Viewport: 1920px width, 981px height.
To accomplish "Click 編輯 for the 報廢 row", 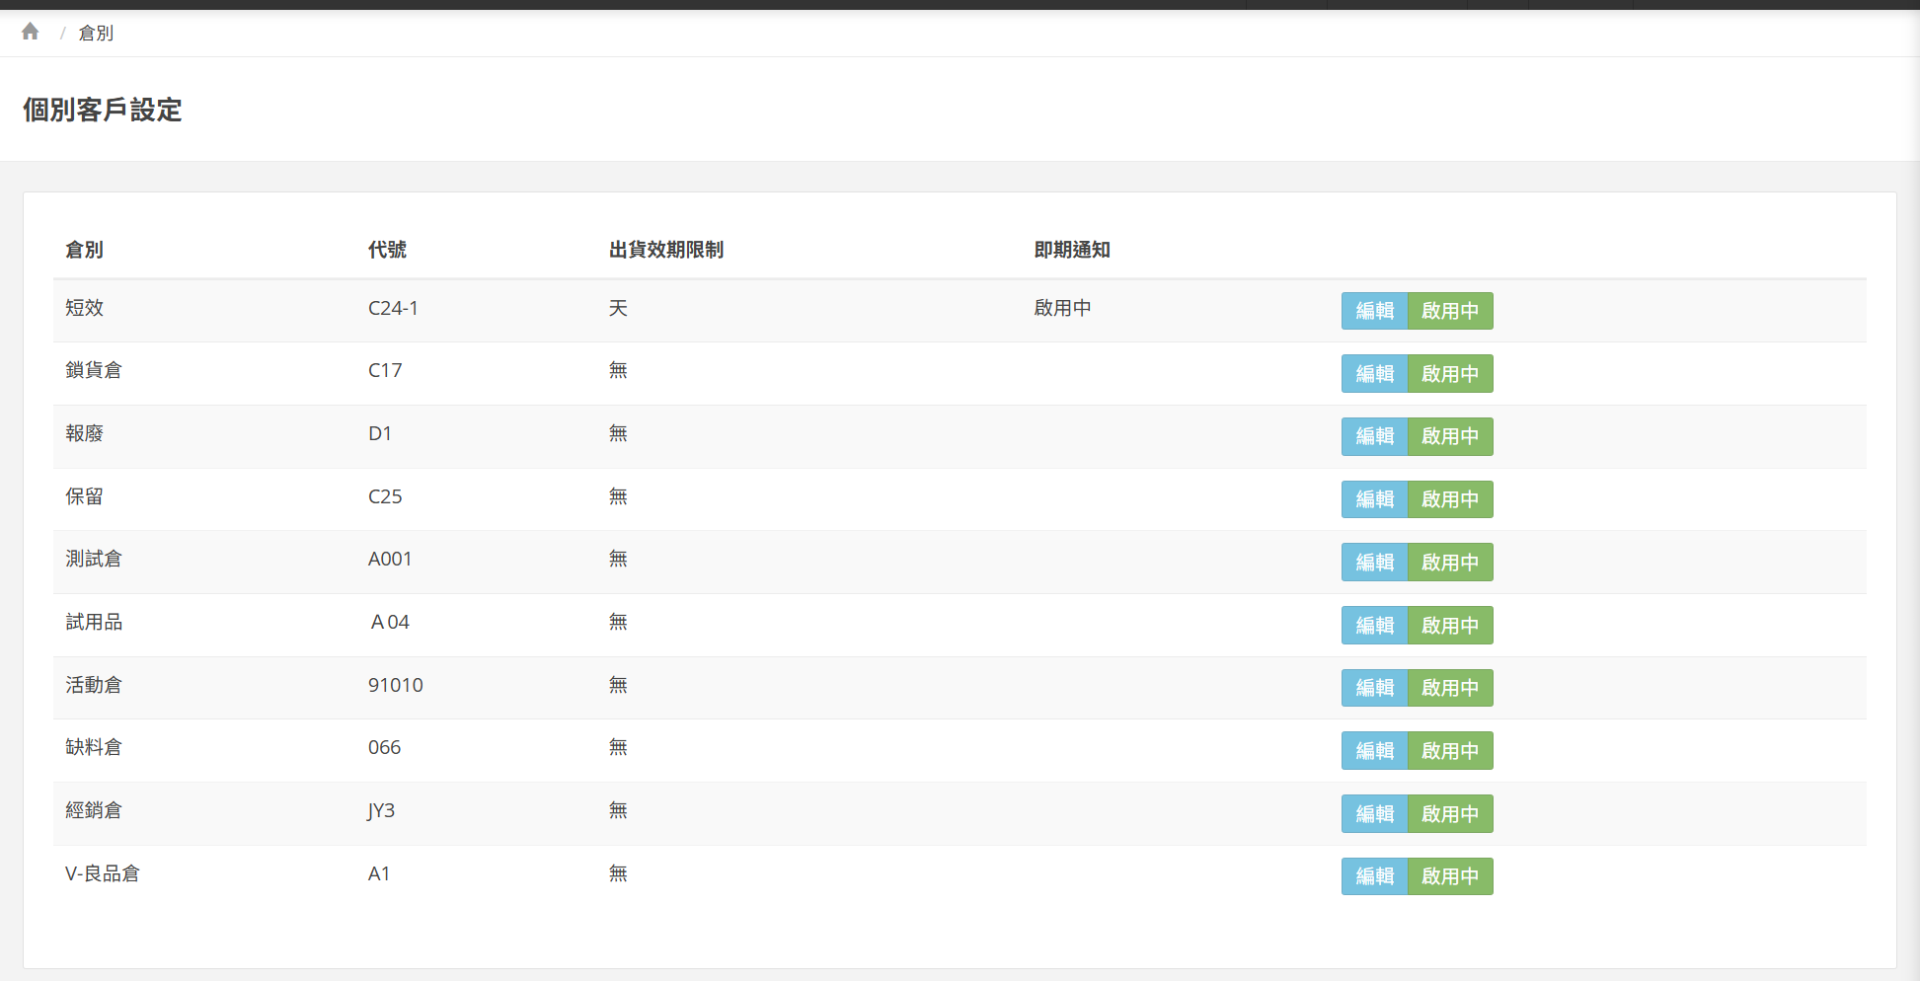I will [x=1374, y=436].
